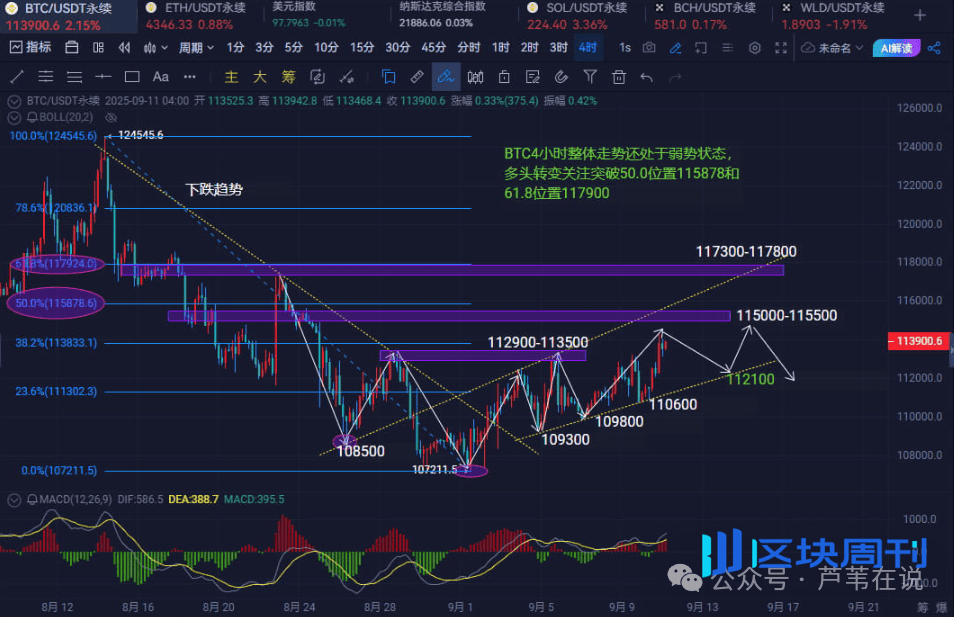Select the ruler measure tool
Image resolution: width=954 pixels, height=617 pixels.
[x=417, y=77]
